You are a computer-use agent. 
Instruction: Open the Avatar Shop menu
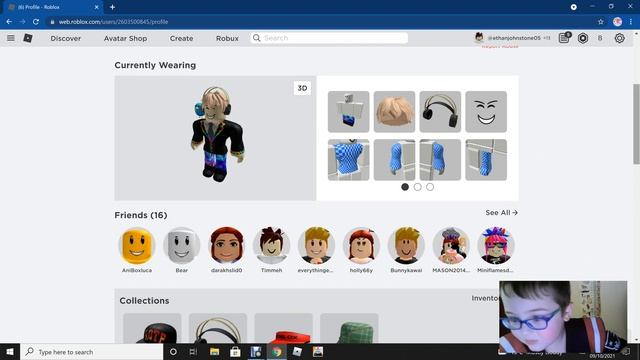(x=125, y=38)
